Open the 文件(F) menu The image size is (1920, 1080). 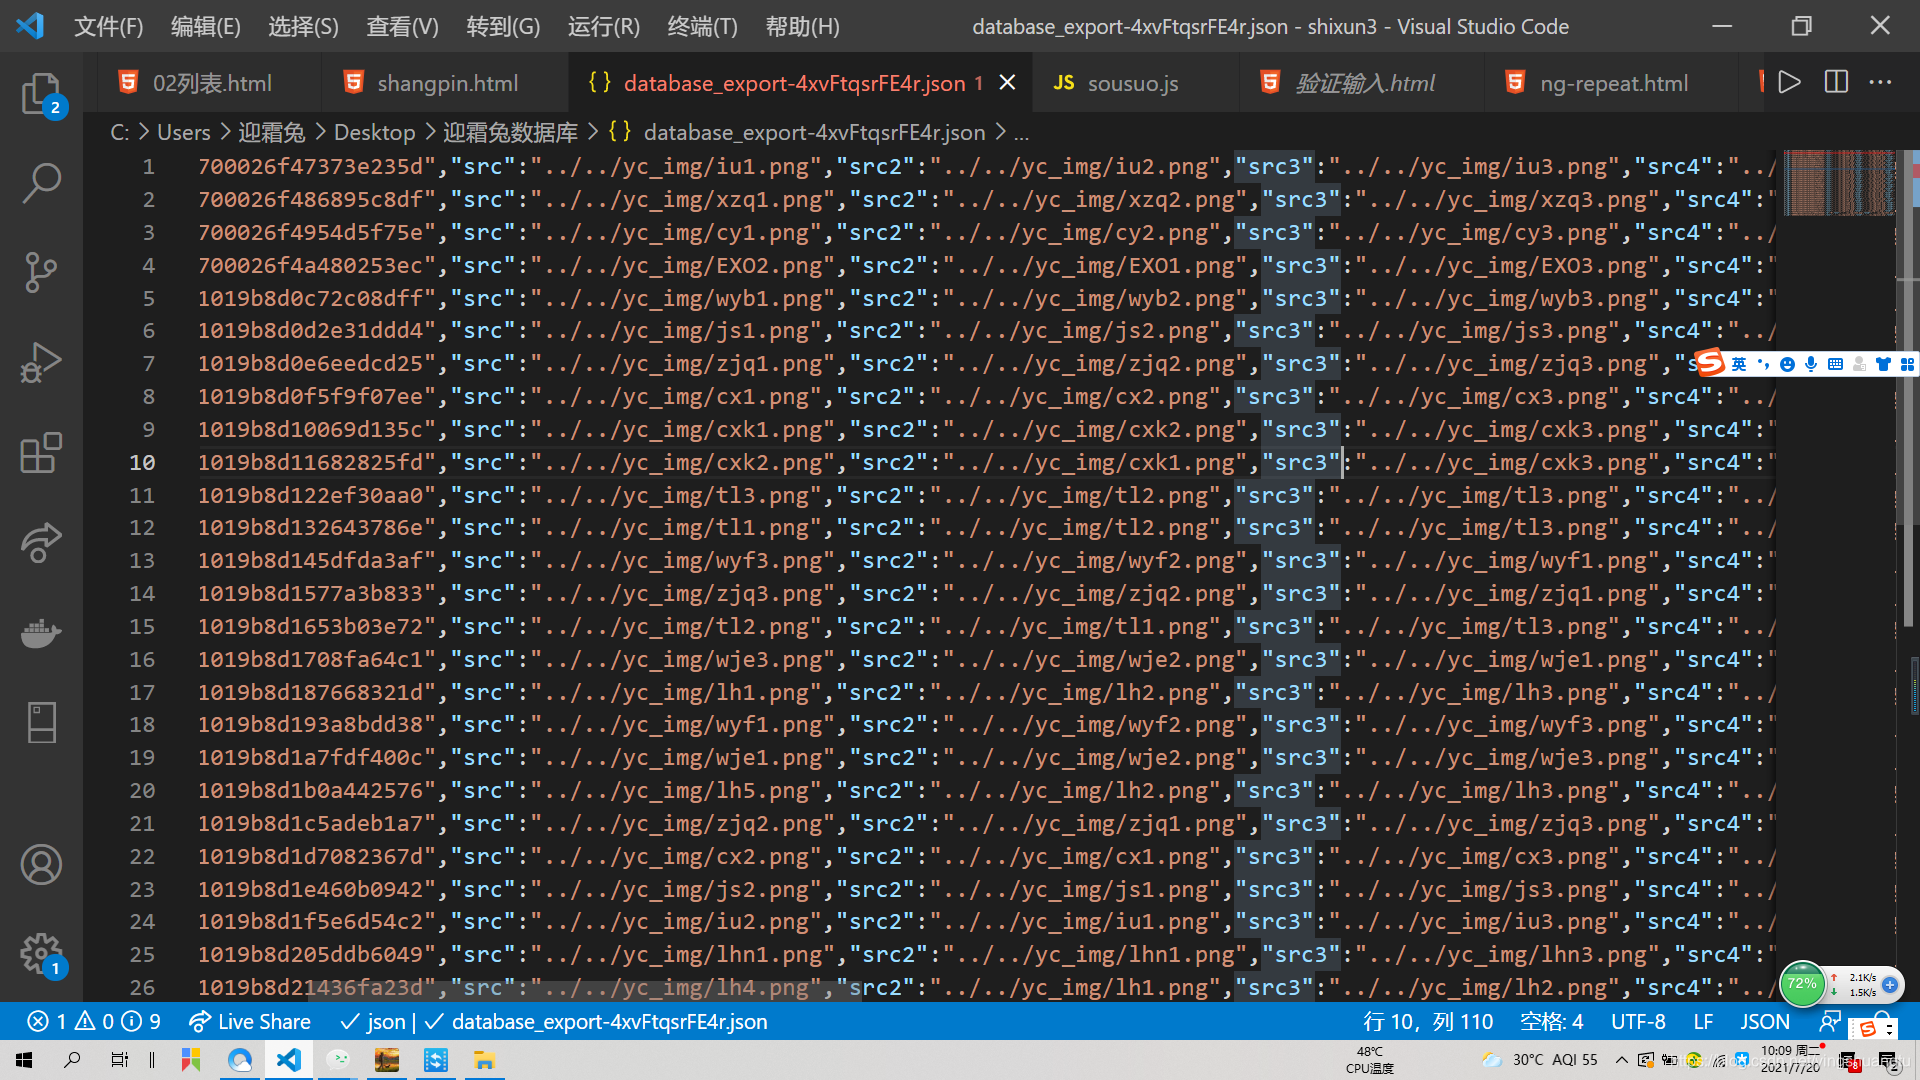[x=109, y=27]
